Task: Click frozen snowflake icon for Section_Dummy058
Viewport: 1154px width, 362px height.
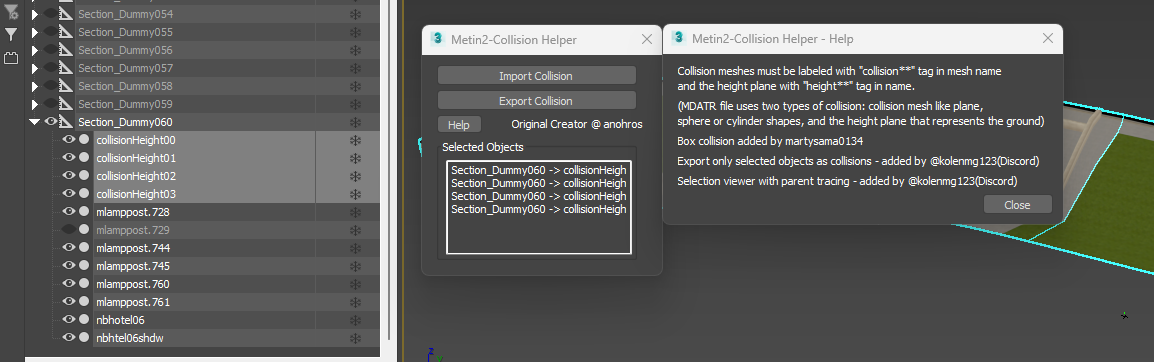Action: [x=355, y=86]
